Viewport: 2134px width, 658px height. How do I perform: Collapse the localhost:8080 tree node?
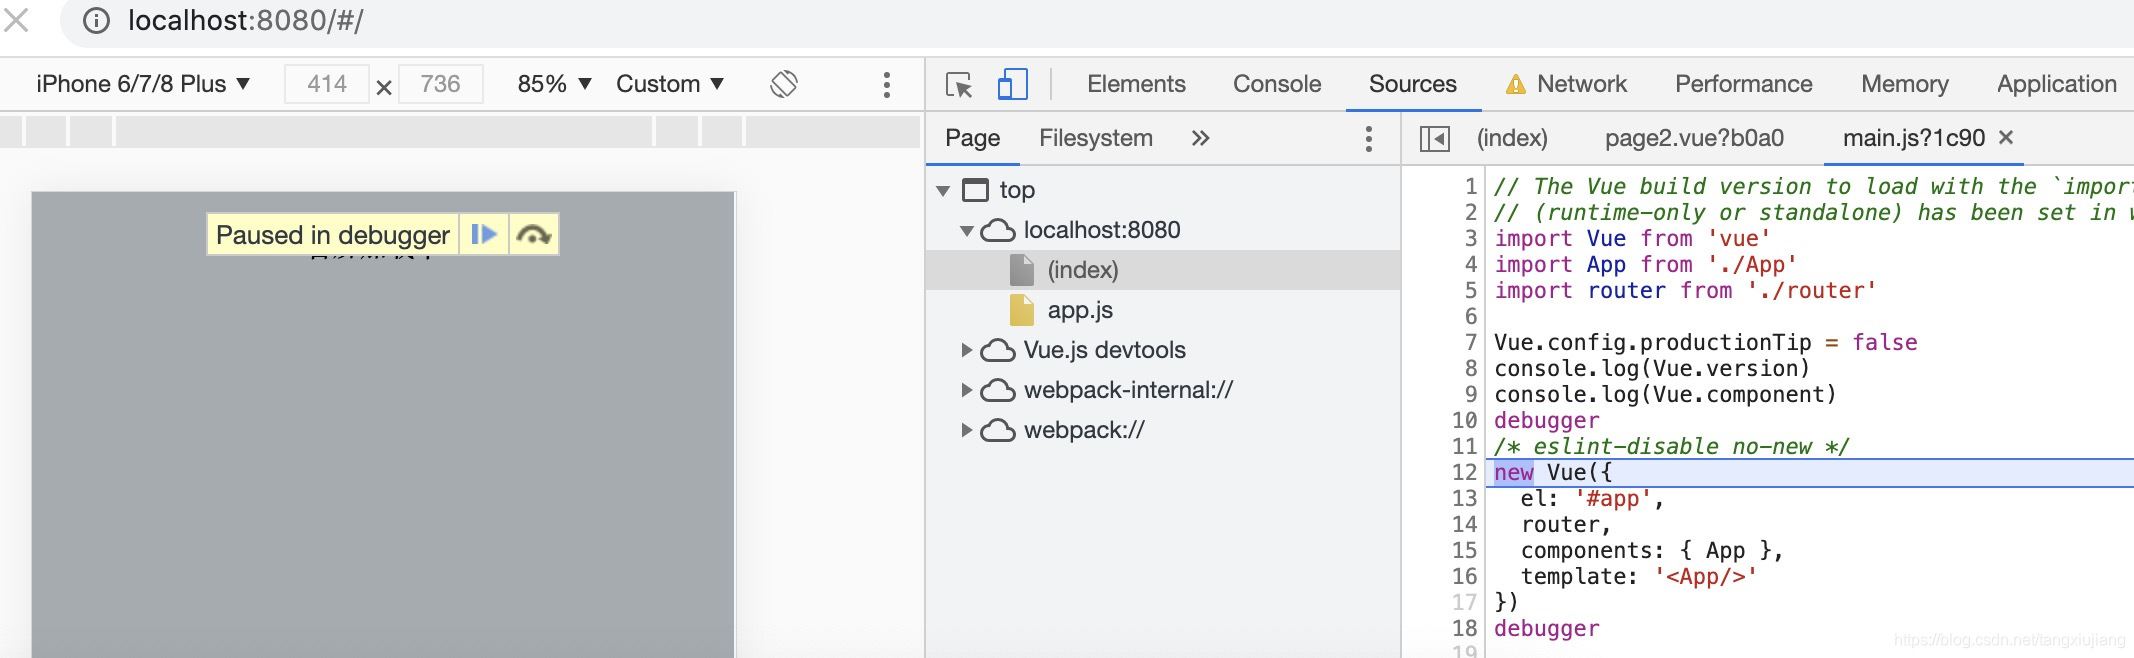click(x=966, y=230)
